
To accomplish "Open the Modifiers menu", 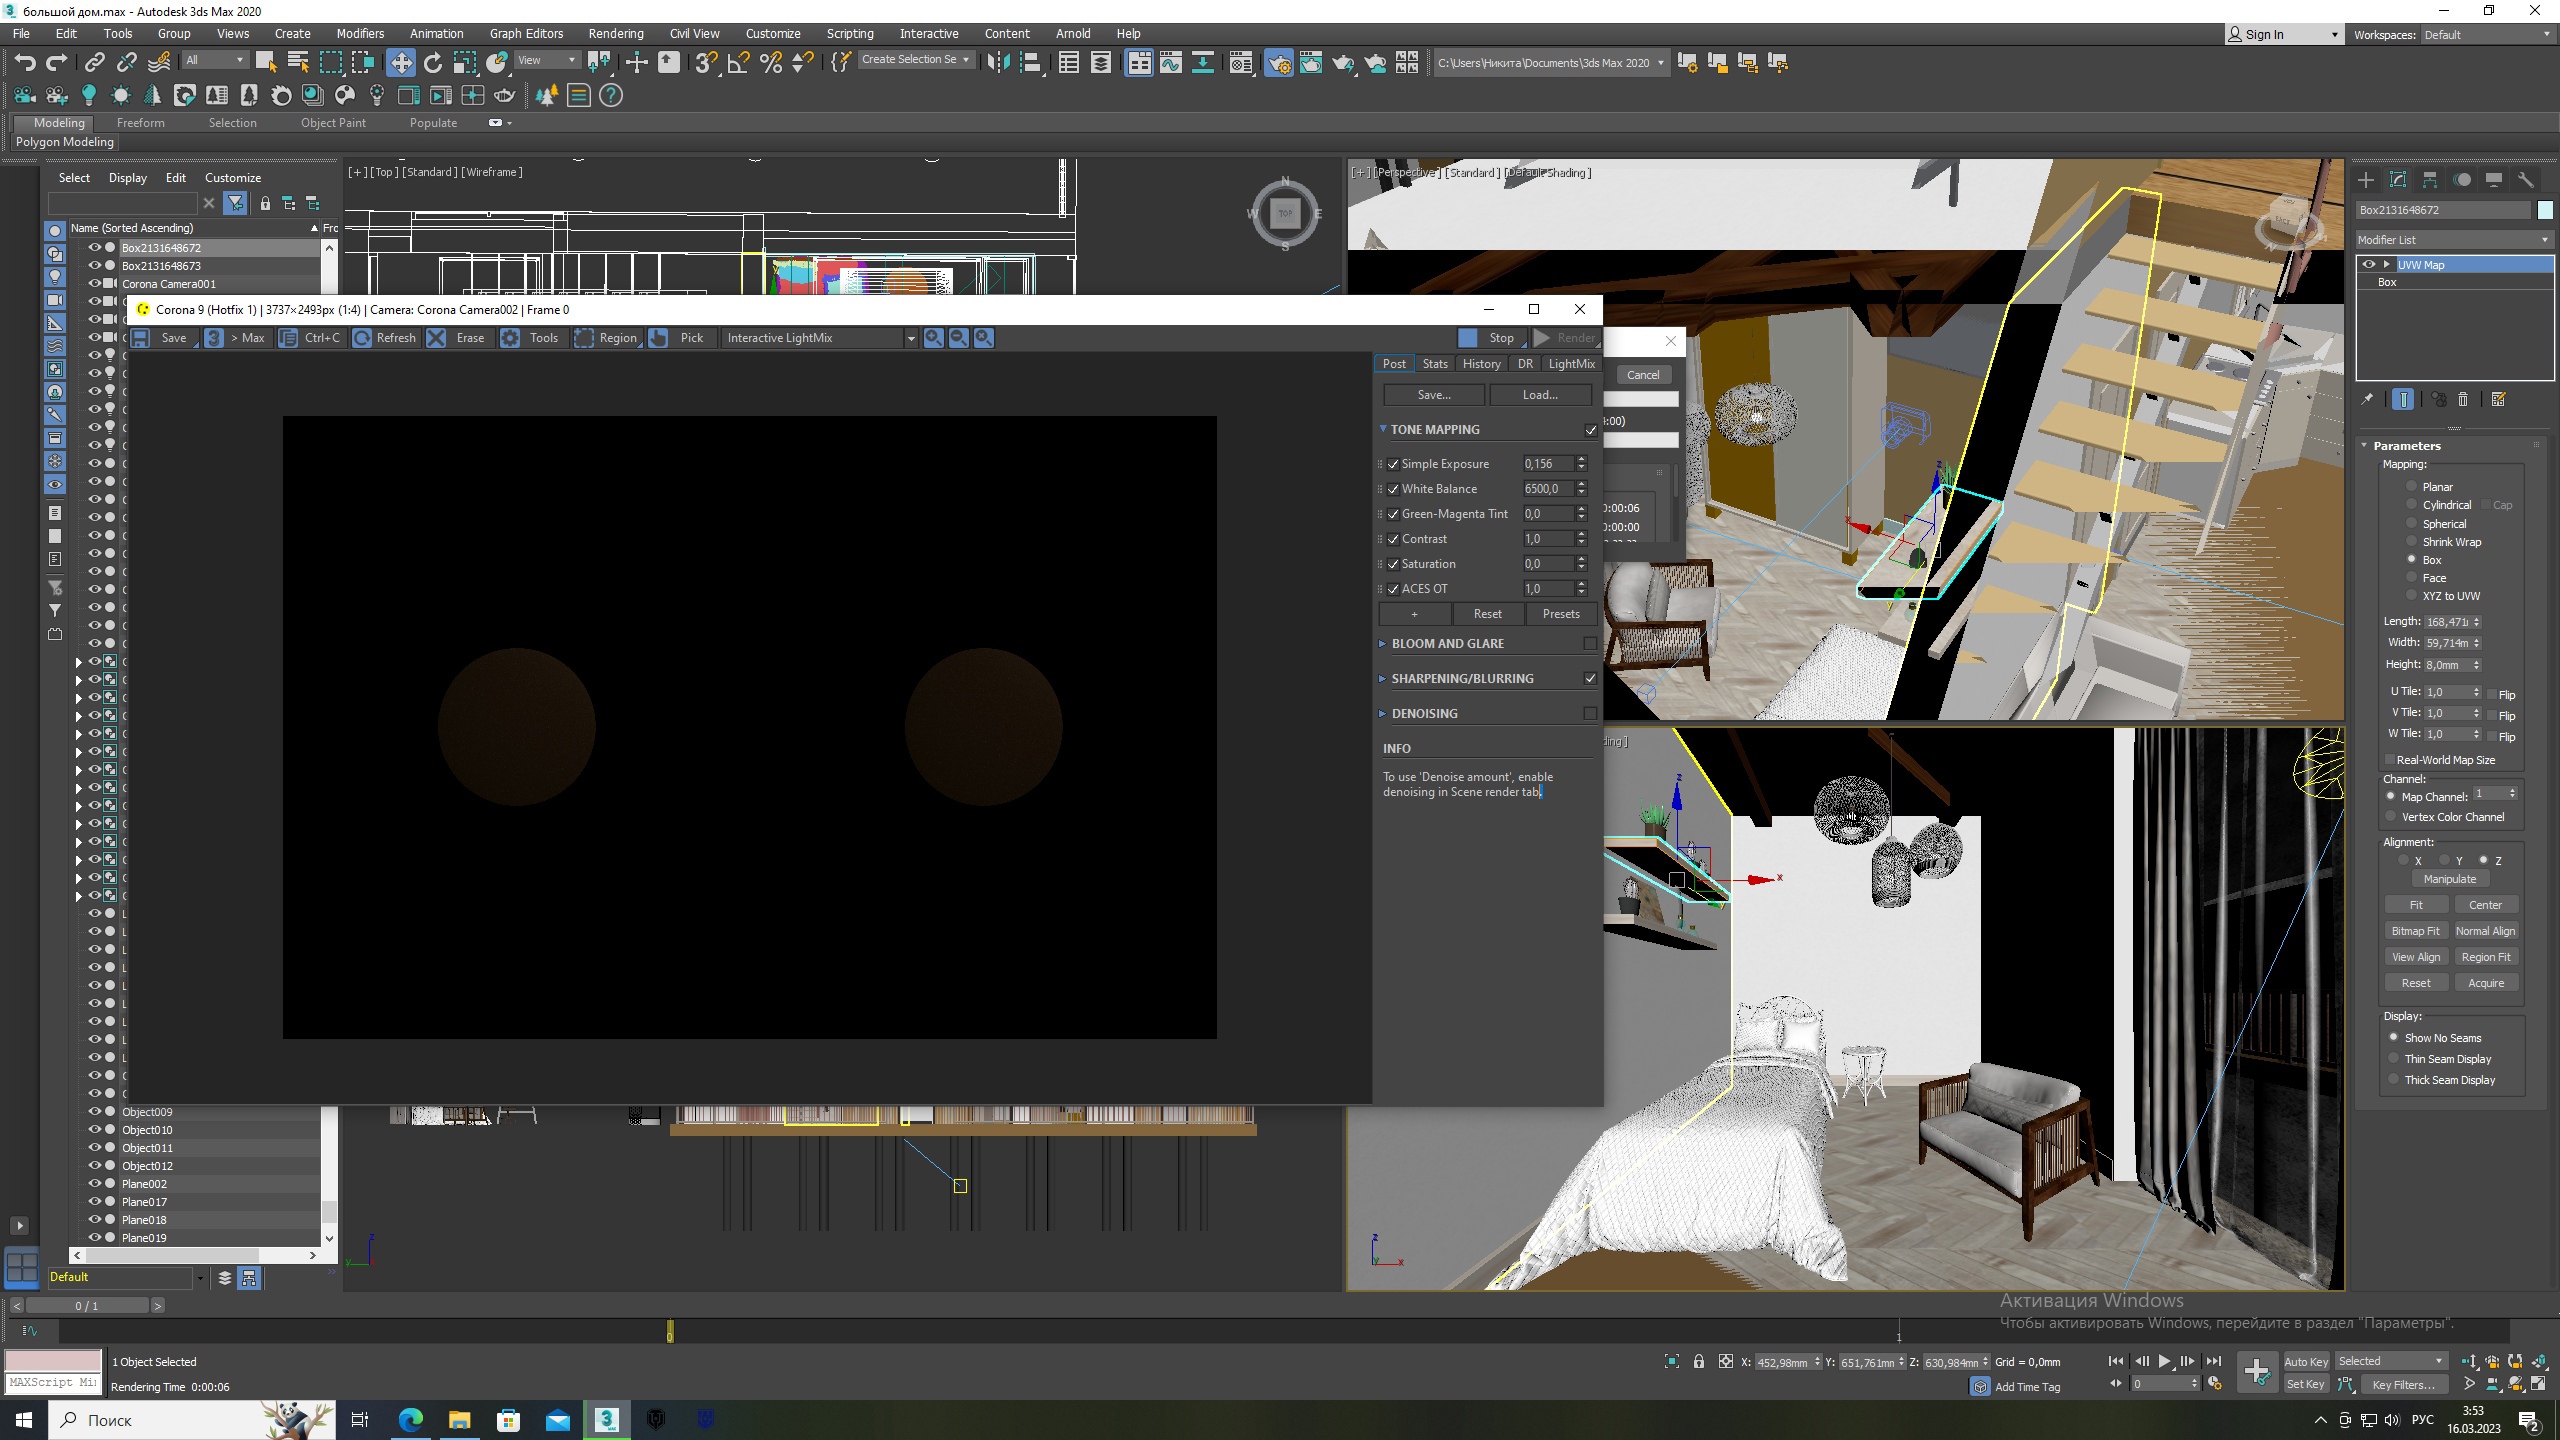I will (360, 33).
